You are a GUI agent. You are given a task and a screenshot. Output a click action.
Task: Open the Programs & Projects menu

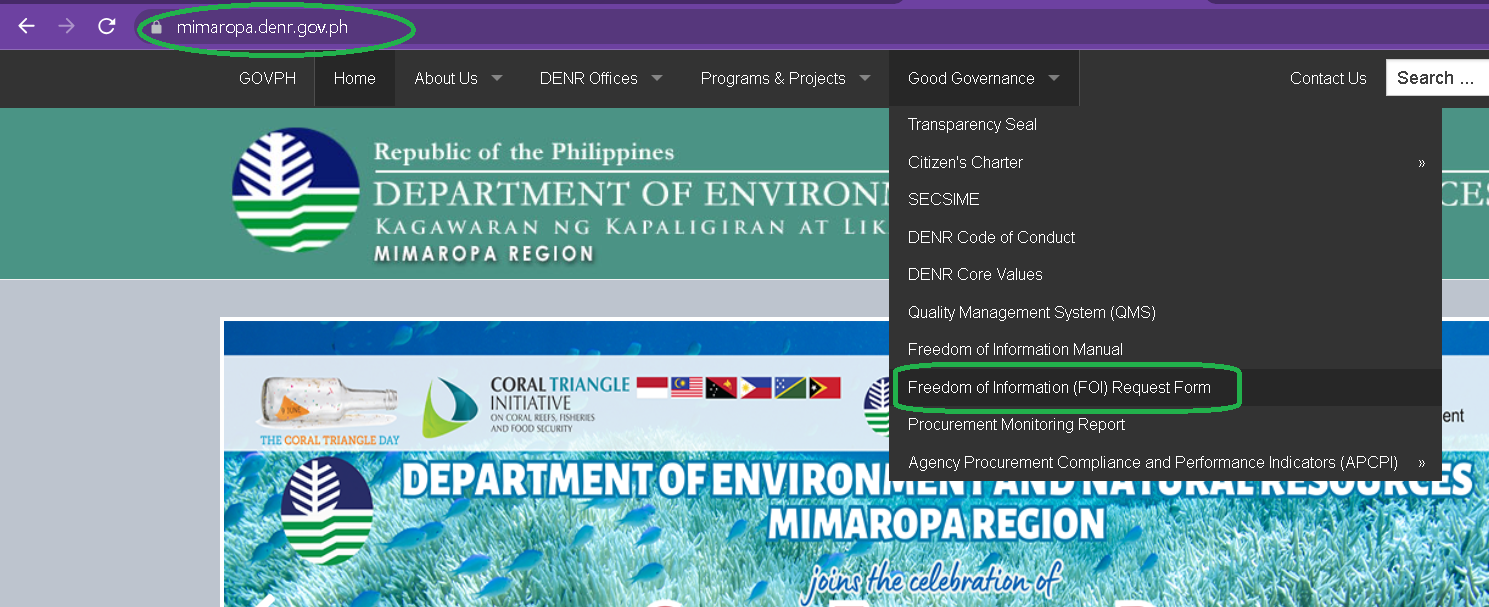773,78
